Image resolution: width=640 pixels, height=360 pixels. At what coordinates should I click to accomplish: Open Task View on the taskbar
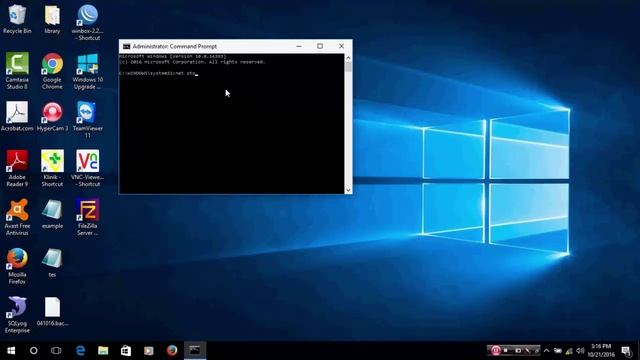[56, 351]
